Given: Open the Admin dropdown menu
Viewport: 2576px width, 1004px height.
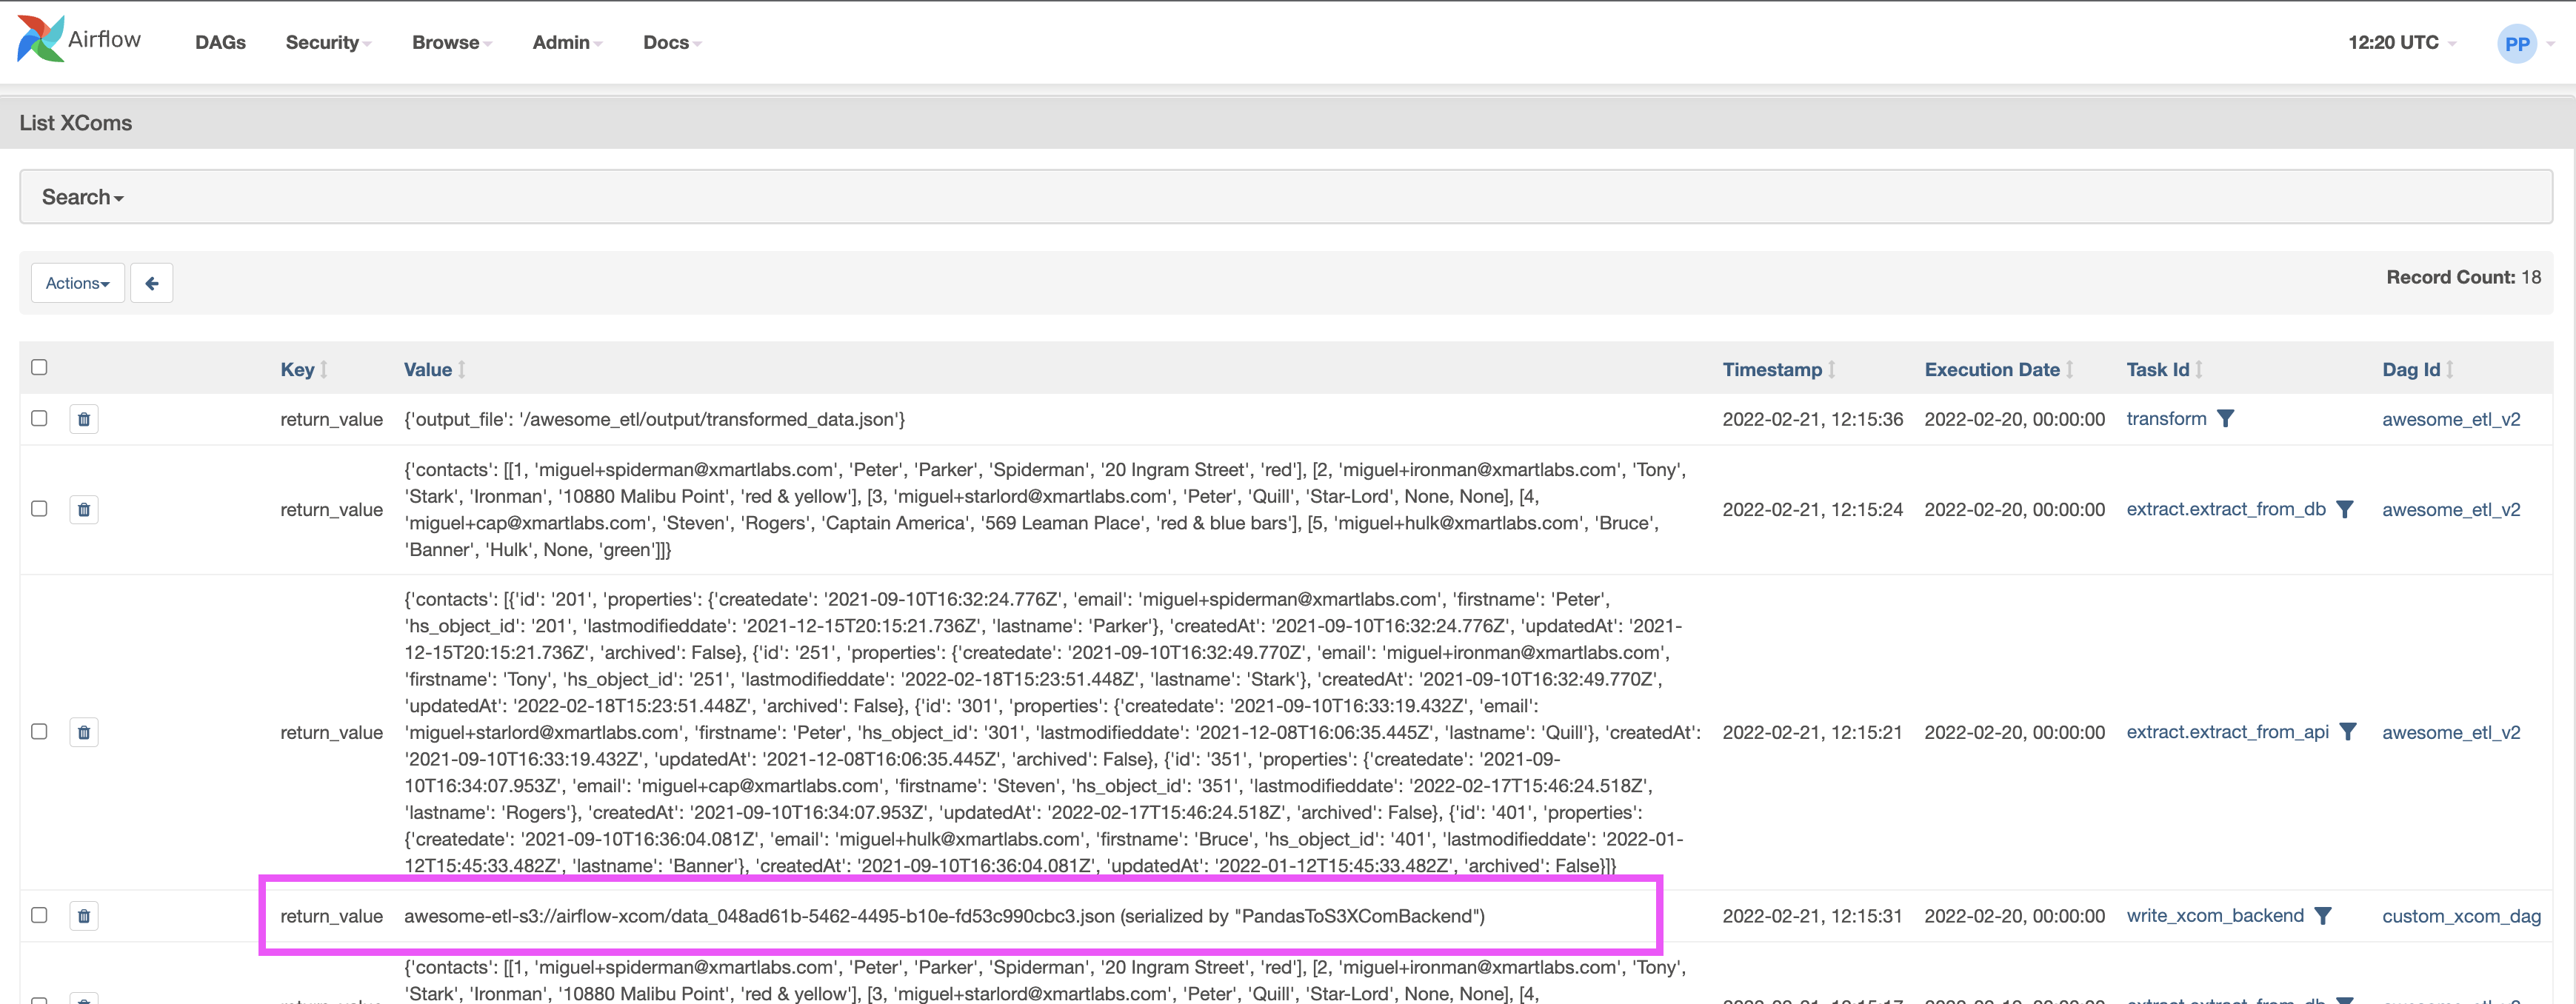Looking at the screenshot, I should tap(564, 41).
